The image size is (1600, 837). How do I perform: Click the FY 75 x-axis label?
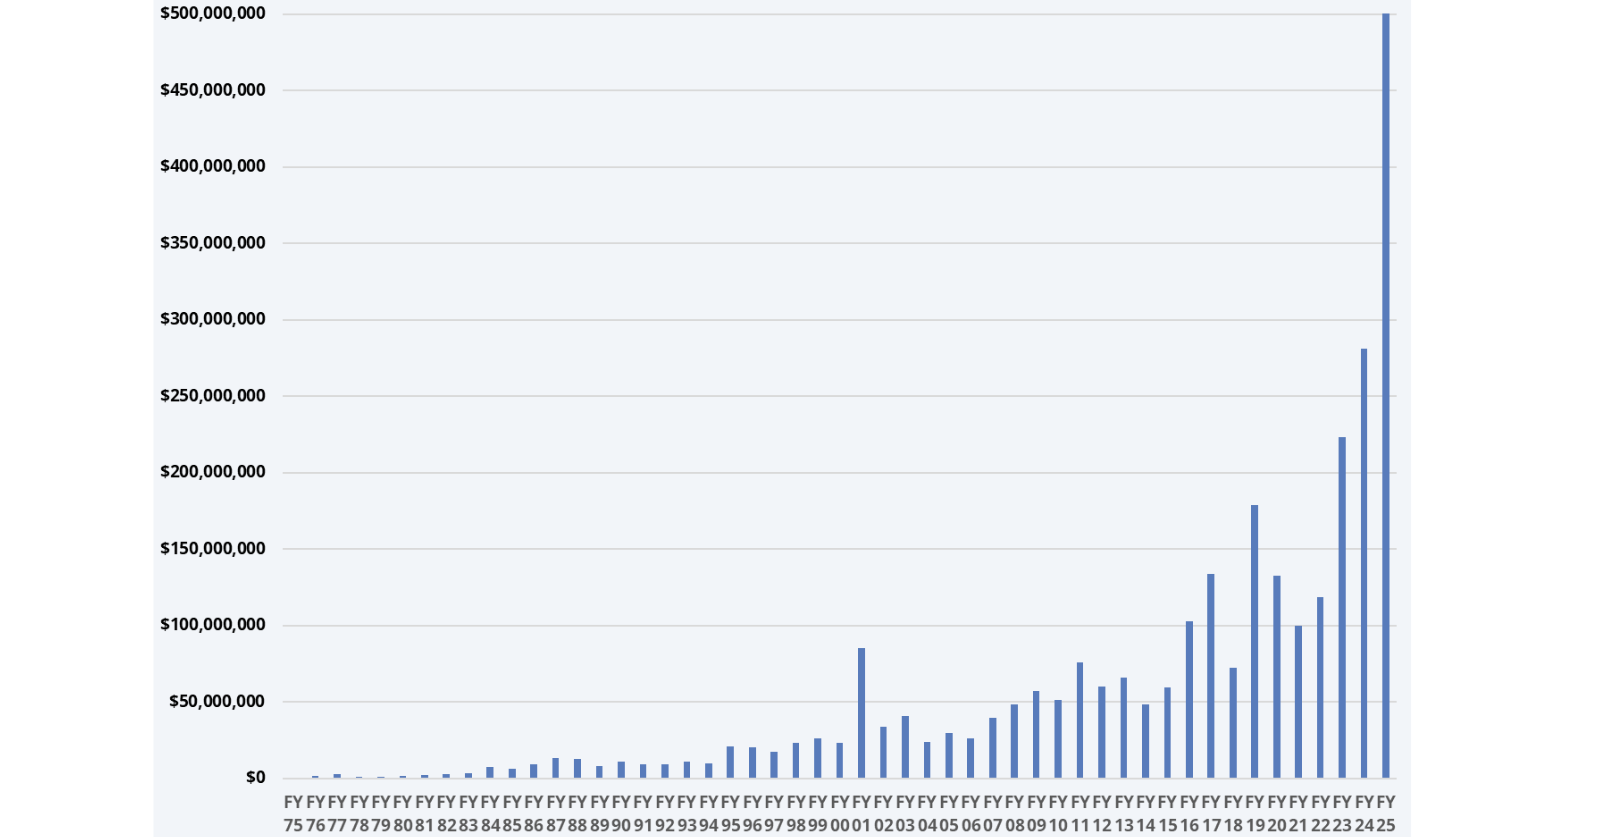coord(293,813)
